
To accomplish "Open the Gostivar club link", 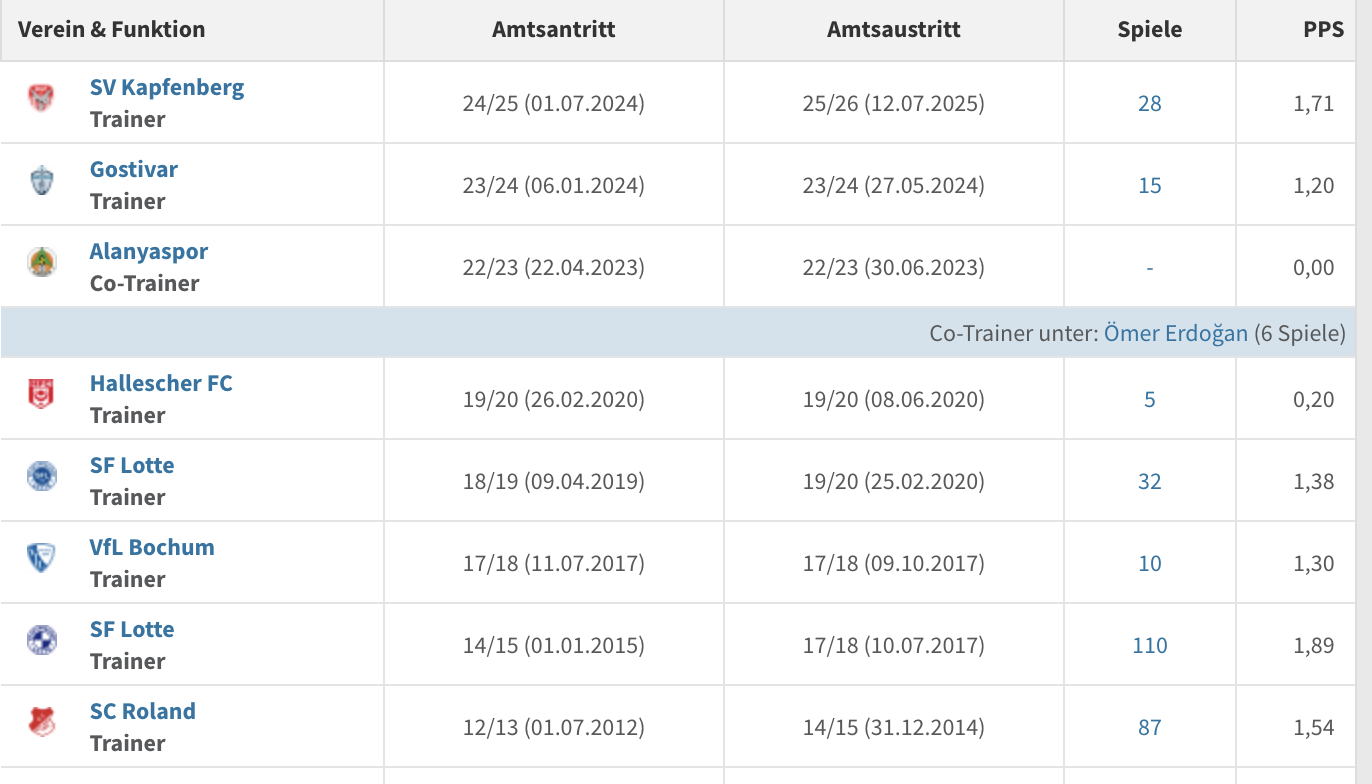I will [x=134, y=169].
